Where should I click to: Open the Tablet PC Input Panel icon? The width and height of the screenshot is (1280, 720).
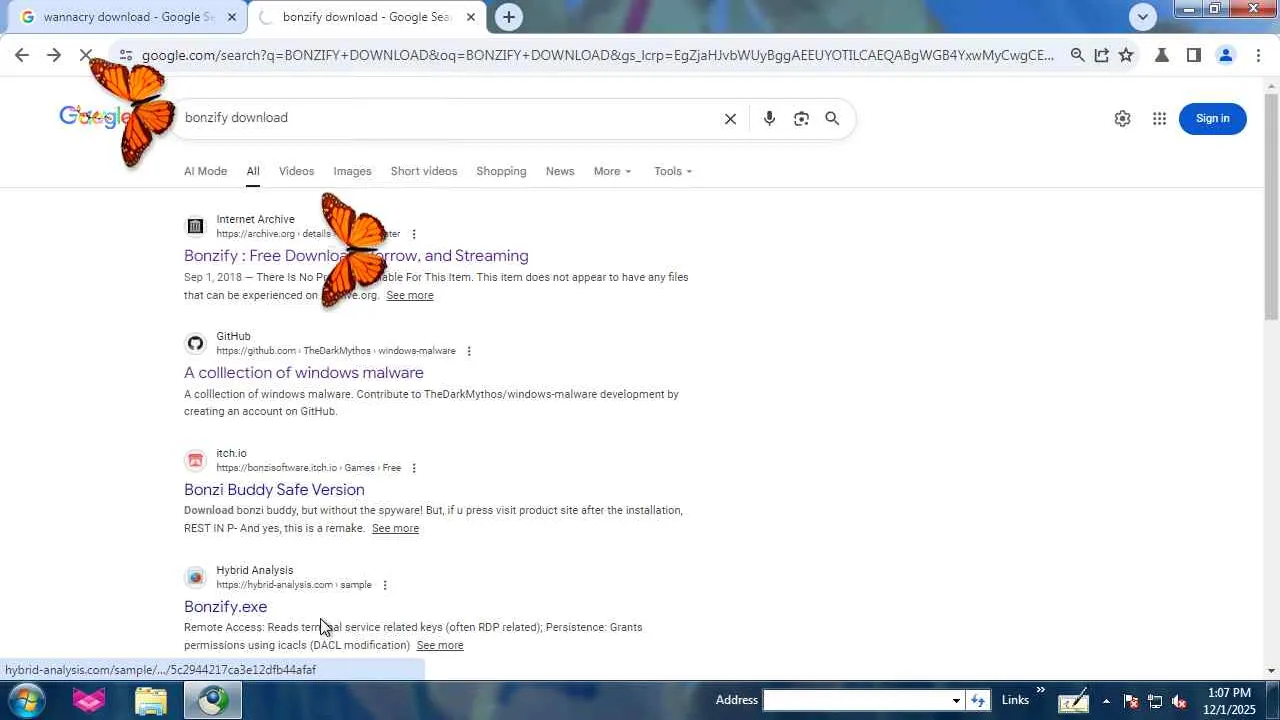click(x=1073, y=701)
